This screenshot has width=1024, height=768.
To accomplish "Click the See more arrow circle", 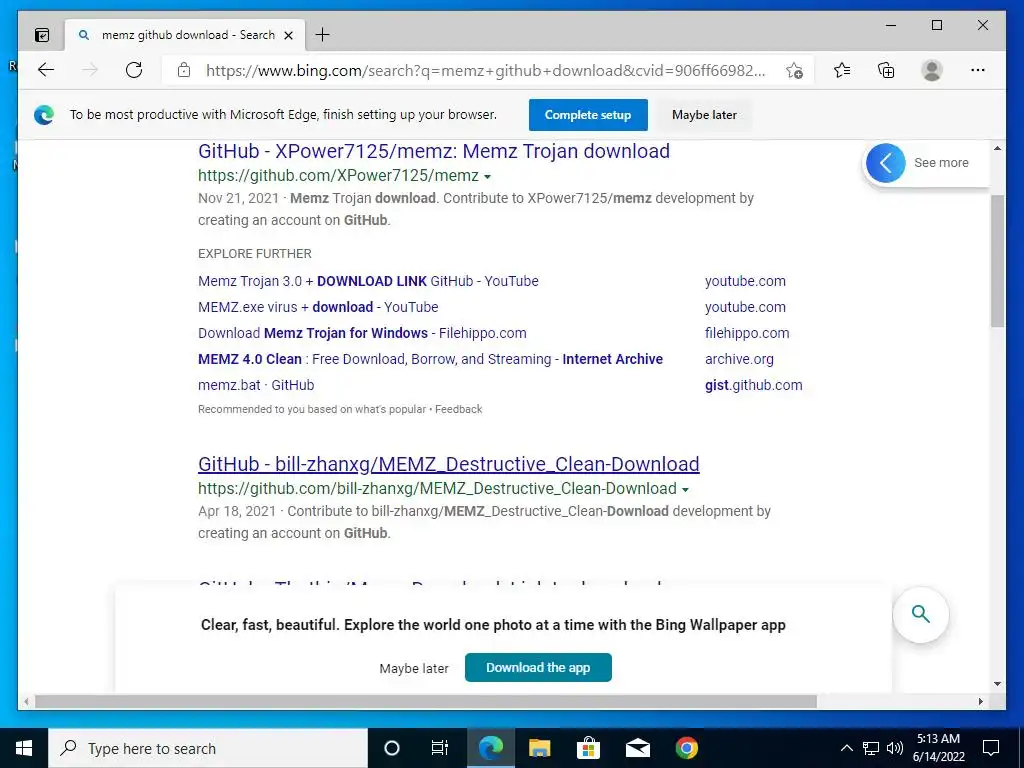I will pos(886,163).
